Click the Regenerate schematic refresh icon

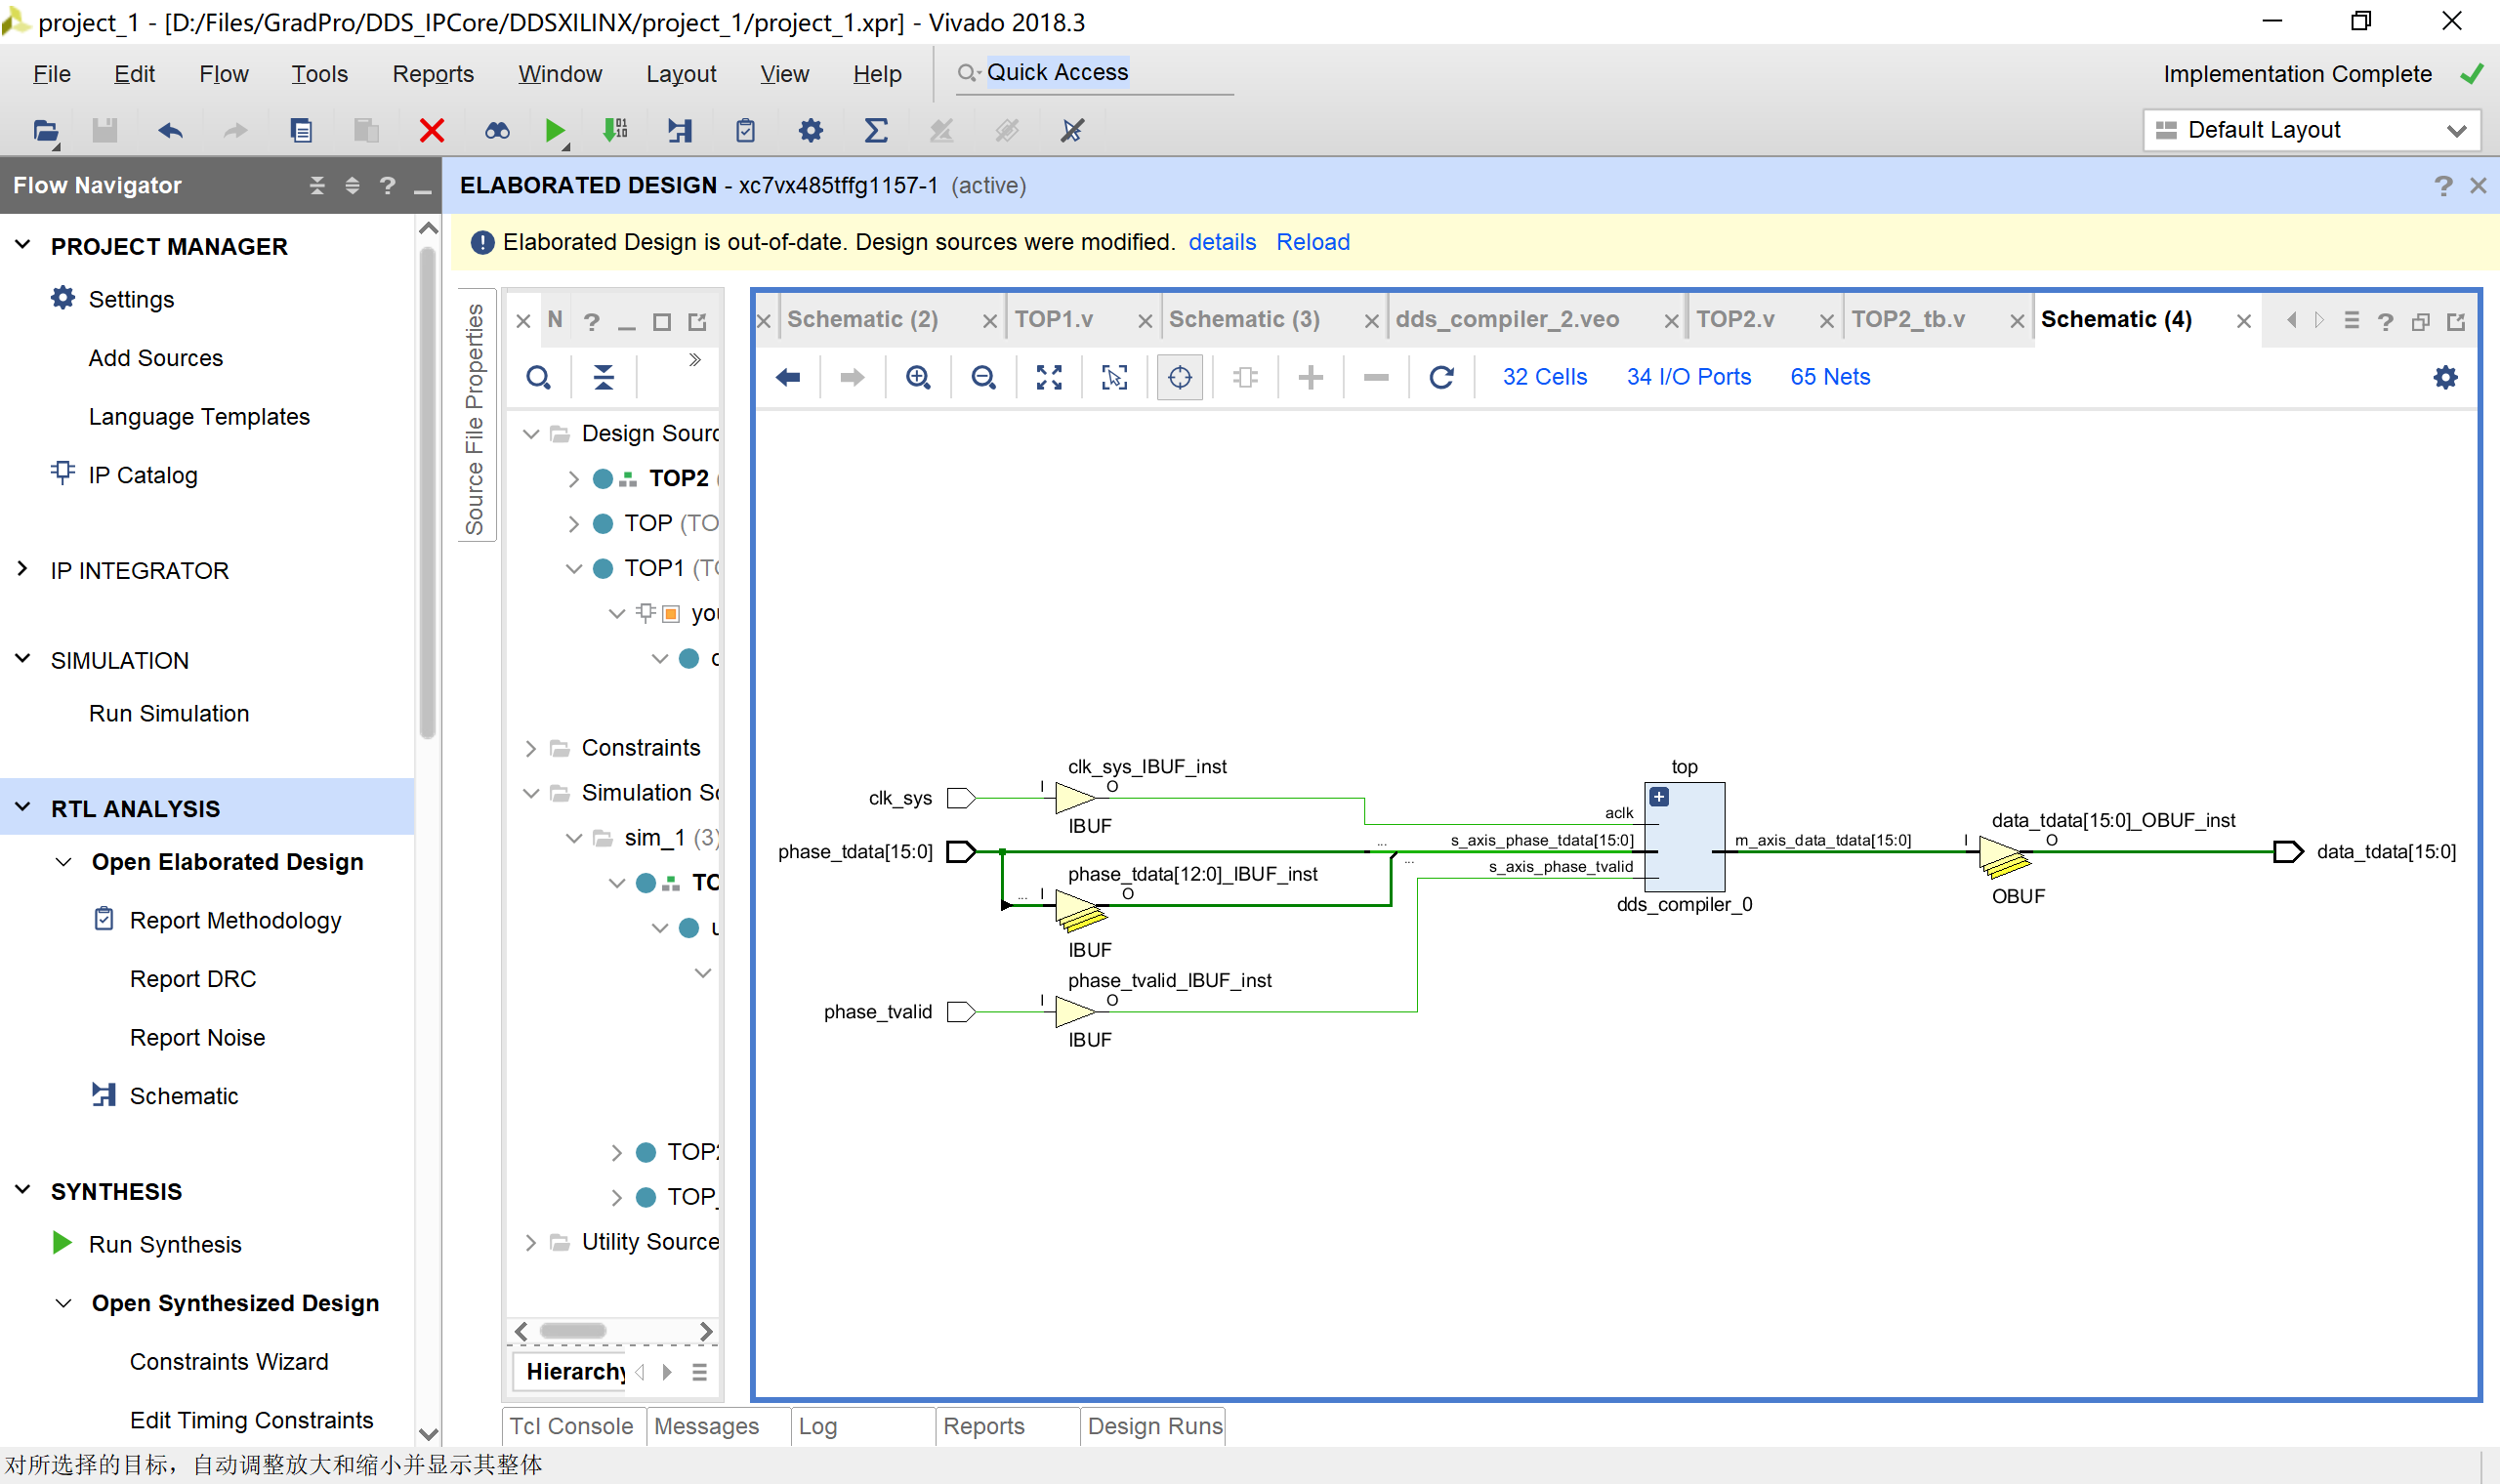1441,377
